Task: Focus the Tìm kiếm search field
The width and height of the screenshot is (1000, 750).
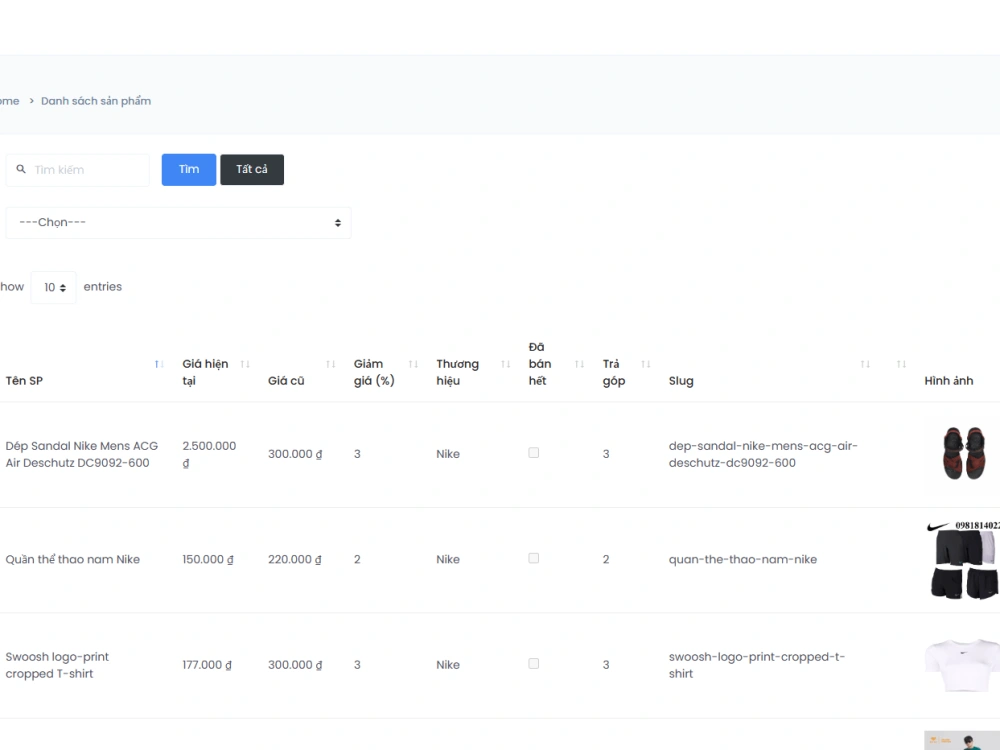Action: coord(78,170)
